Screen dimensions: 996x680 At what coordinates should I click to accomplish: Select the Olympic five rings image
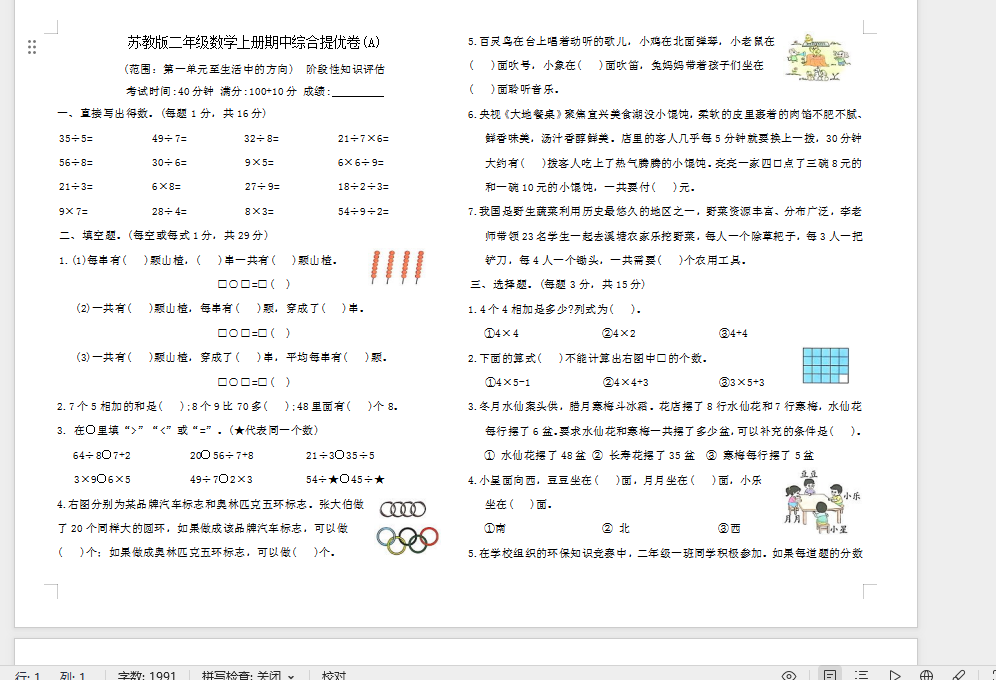pos(408,539)
